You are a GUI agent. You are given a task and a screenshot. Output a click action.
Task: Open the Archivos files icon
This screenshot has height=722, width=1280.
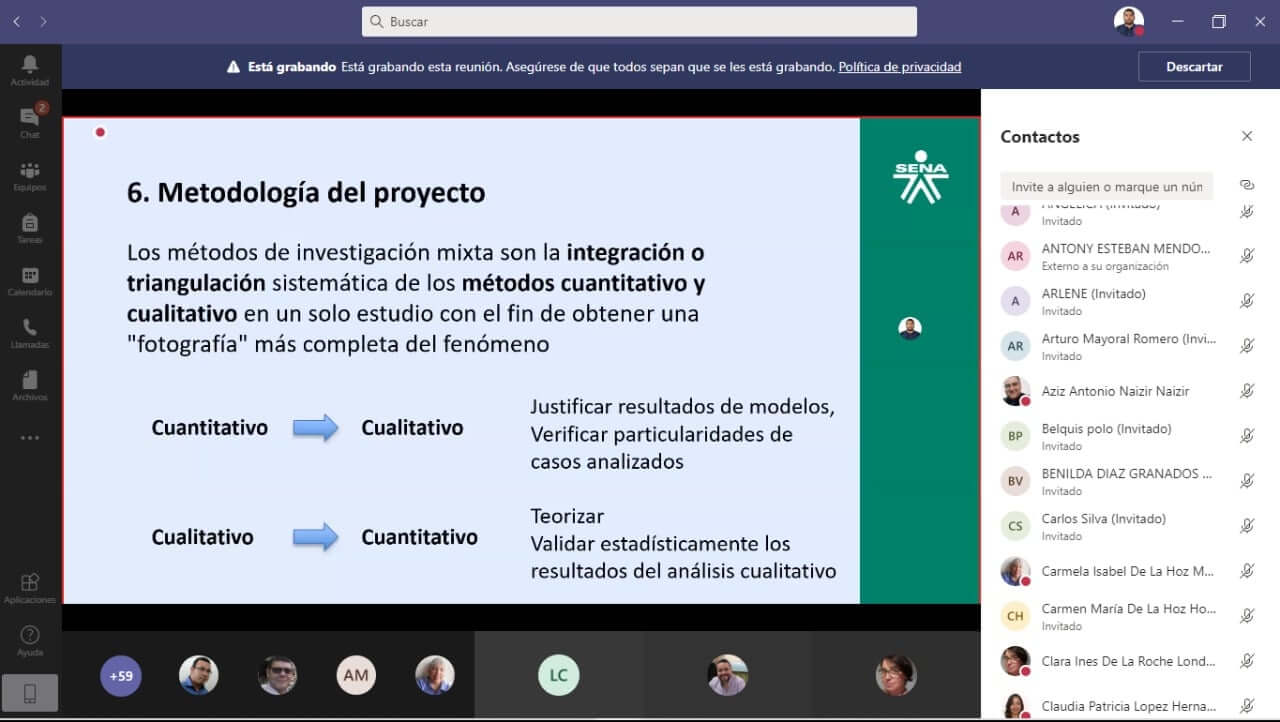[x=30, y=384]
